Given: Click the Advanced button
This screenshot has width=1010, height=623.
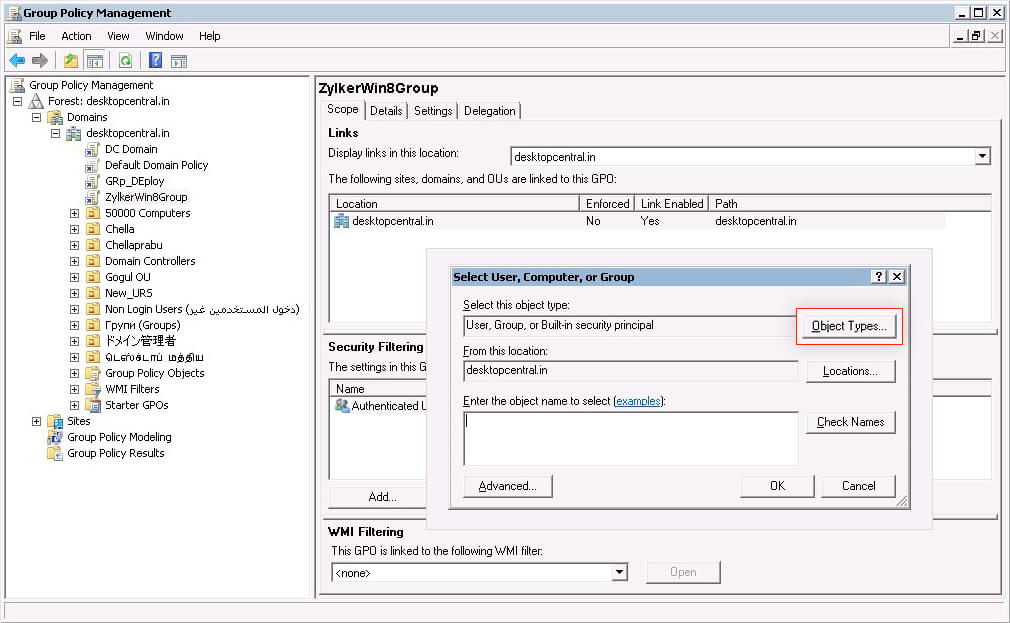Looking at the screenshot, I should coord(507,486).
